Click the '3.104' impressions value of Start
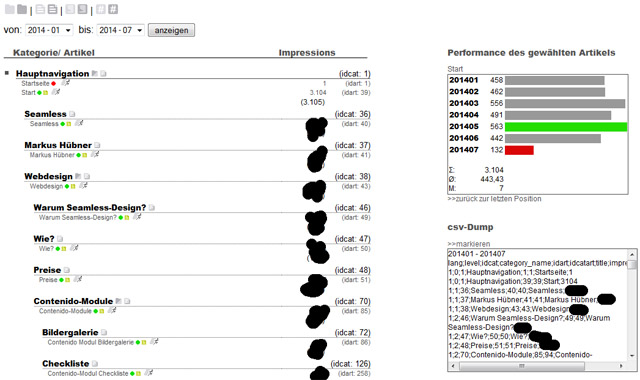The height and width of the screenshot is (380, 640). tap(318, 93)
